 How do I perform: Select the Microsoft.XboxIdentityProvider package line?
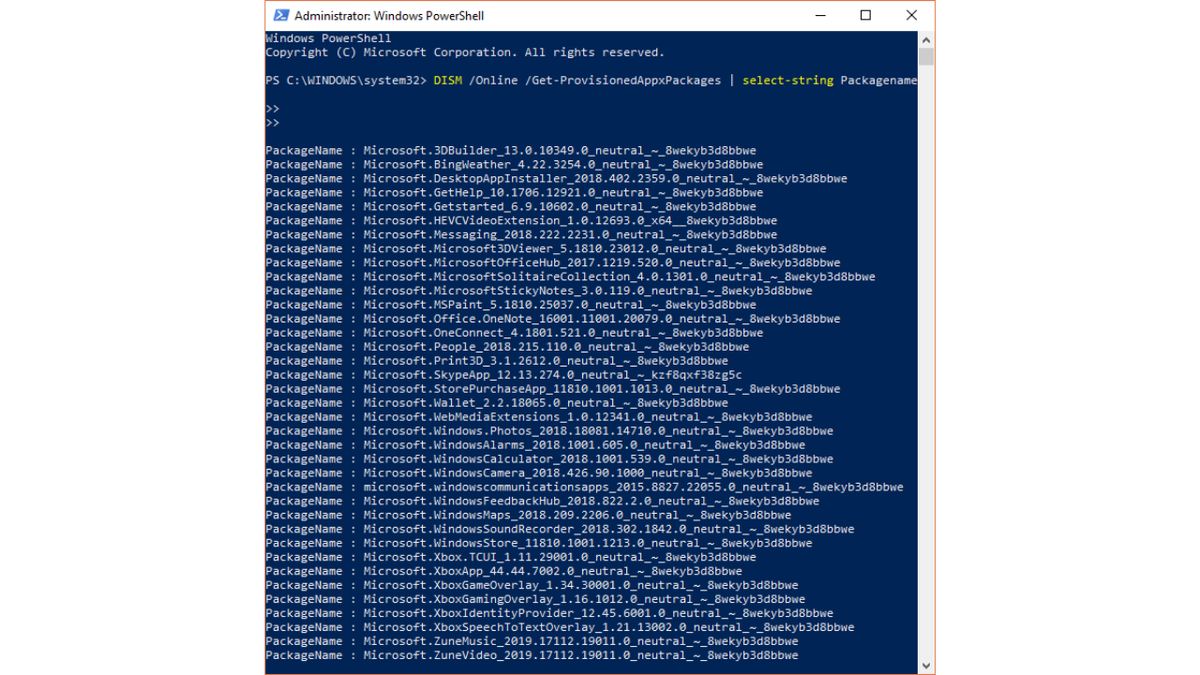549,612
